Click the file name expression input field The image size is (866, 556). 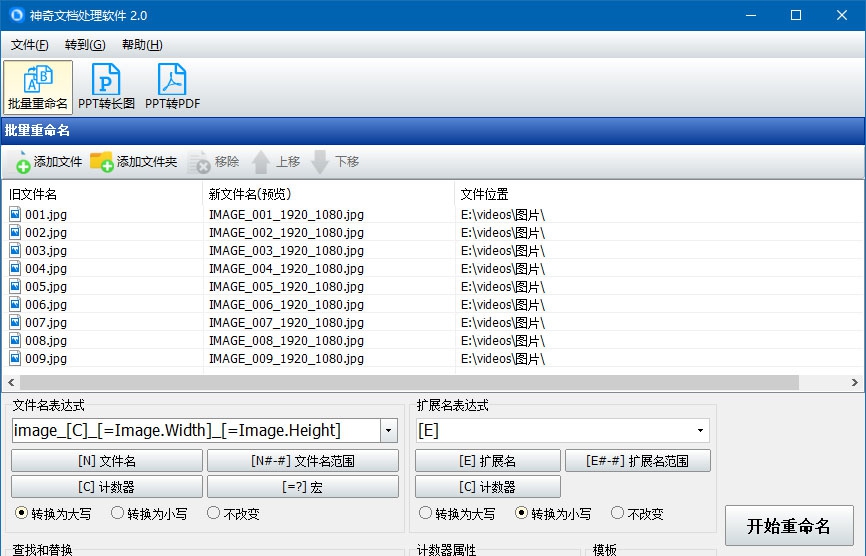tap(196, 431)
